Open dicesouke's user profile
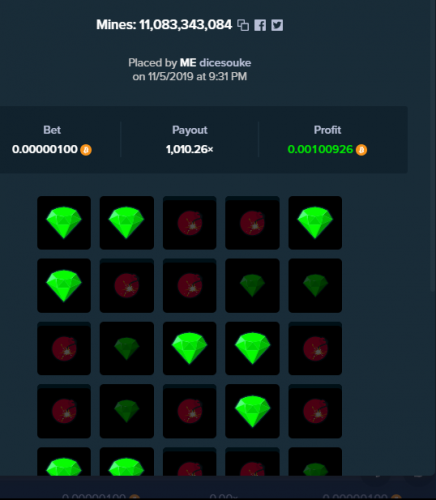The width and height of the screenshot is (436, 500). (225, 63)
